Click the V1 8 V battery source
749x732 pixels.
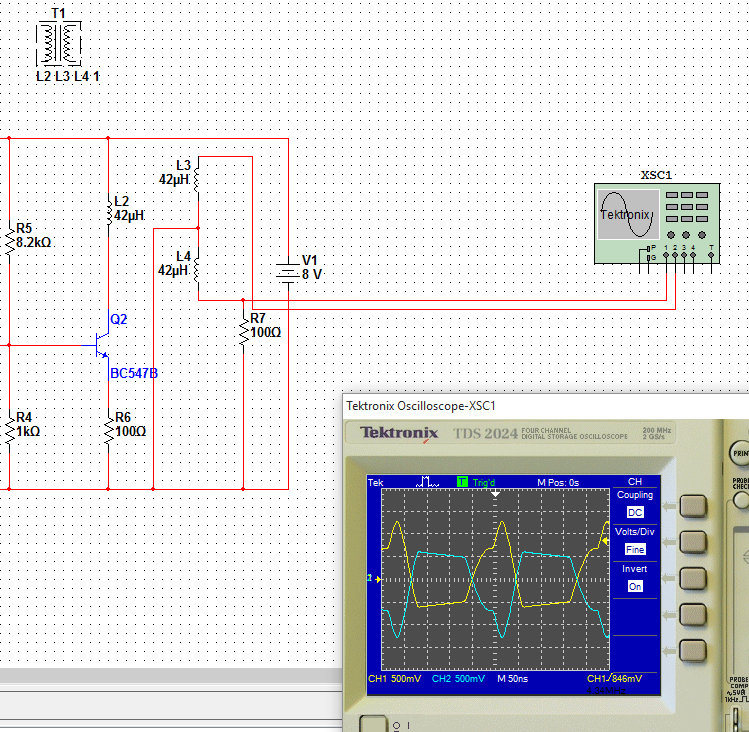click(x=288, y=268)
